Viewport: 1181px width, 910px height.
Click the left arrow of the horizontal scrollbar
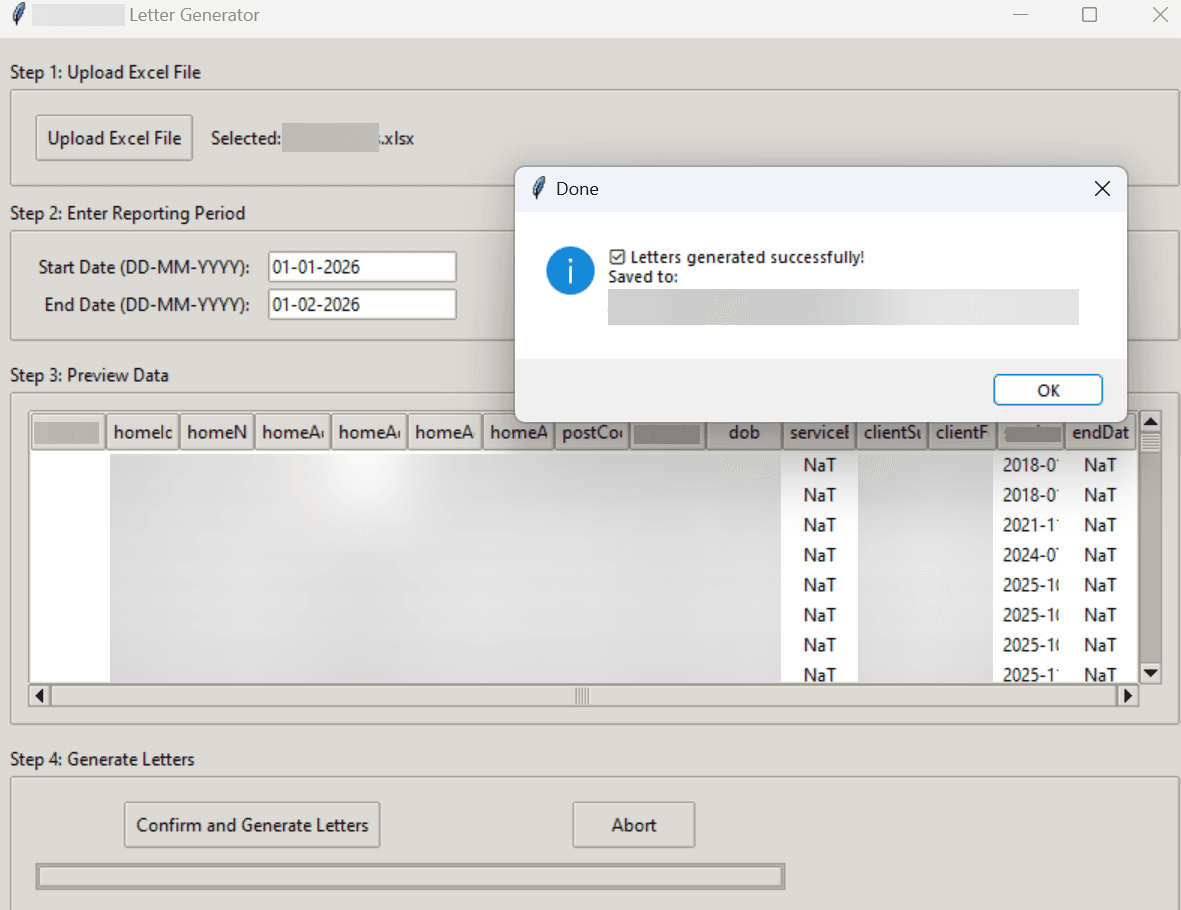pos(37,695)
